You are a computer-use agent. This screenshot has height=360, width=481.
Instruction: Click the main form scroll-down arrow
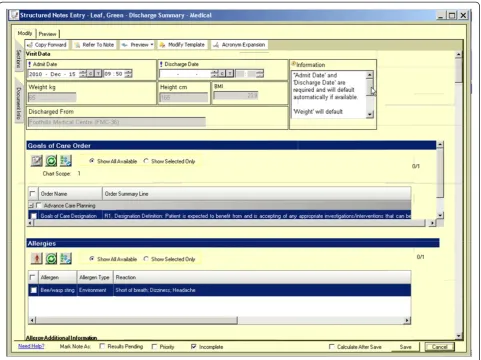click(459, 336)
